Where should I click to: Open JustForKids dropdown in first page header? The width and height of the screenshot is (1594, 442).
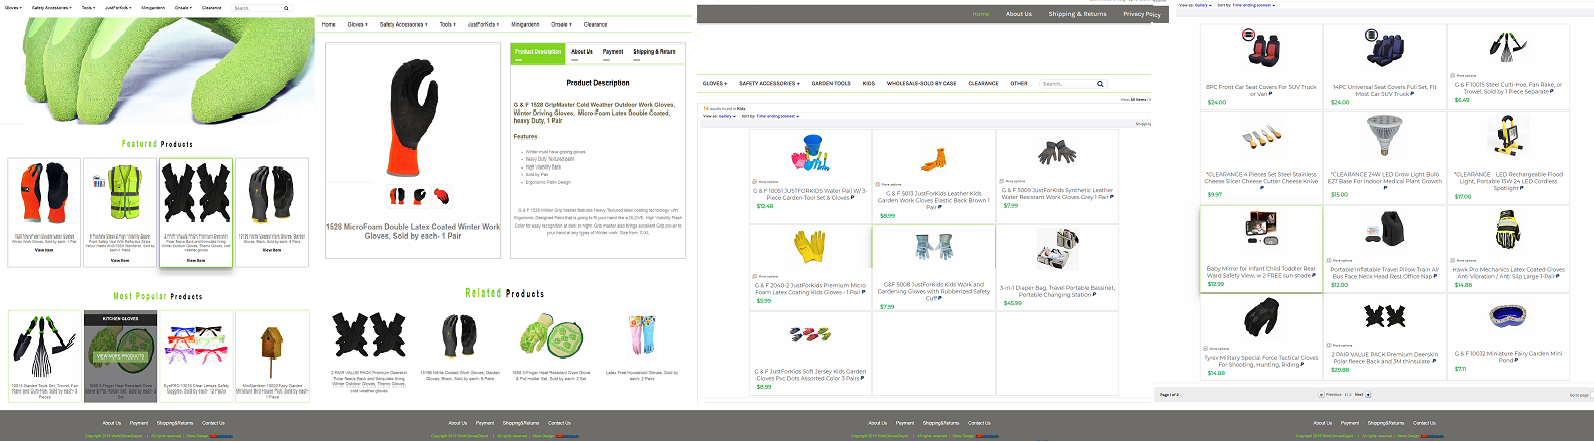point(118,8)
